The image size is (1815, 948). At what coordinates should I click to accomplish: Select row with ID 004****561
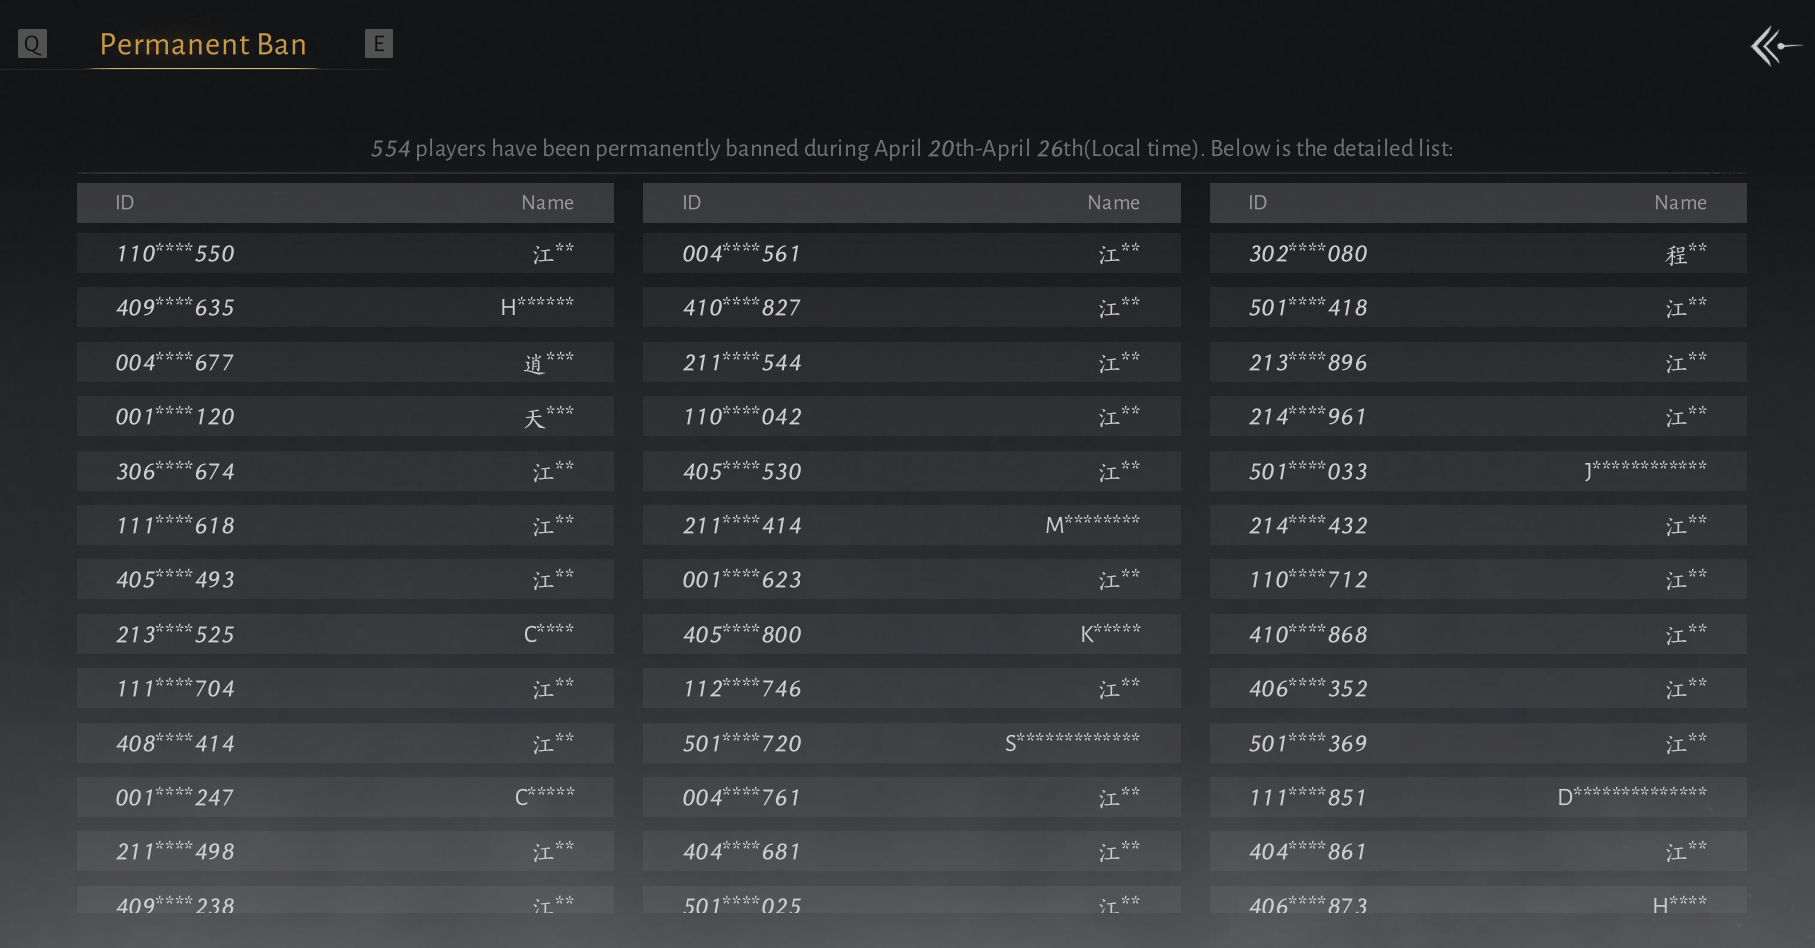[911, 253]
